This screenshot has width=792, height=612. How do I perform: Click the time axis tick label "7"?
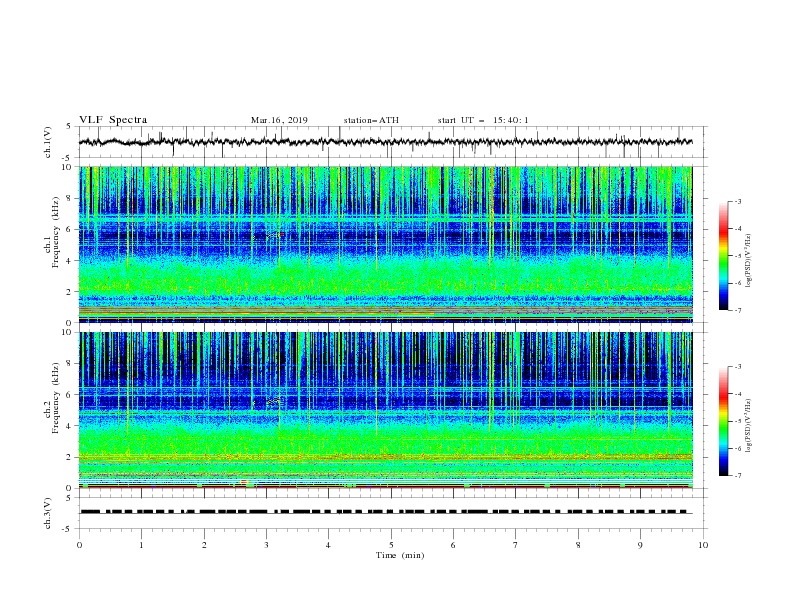[516, 545]
